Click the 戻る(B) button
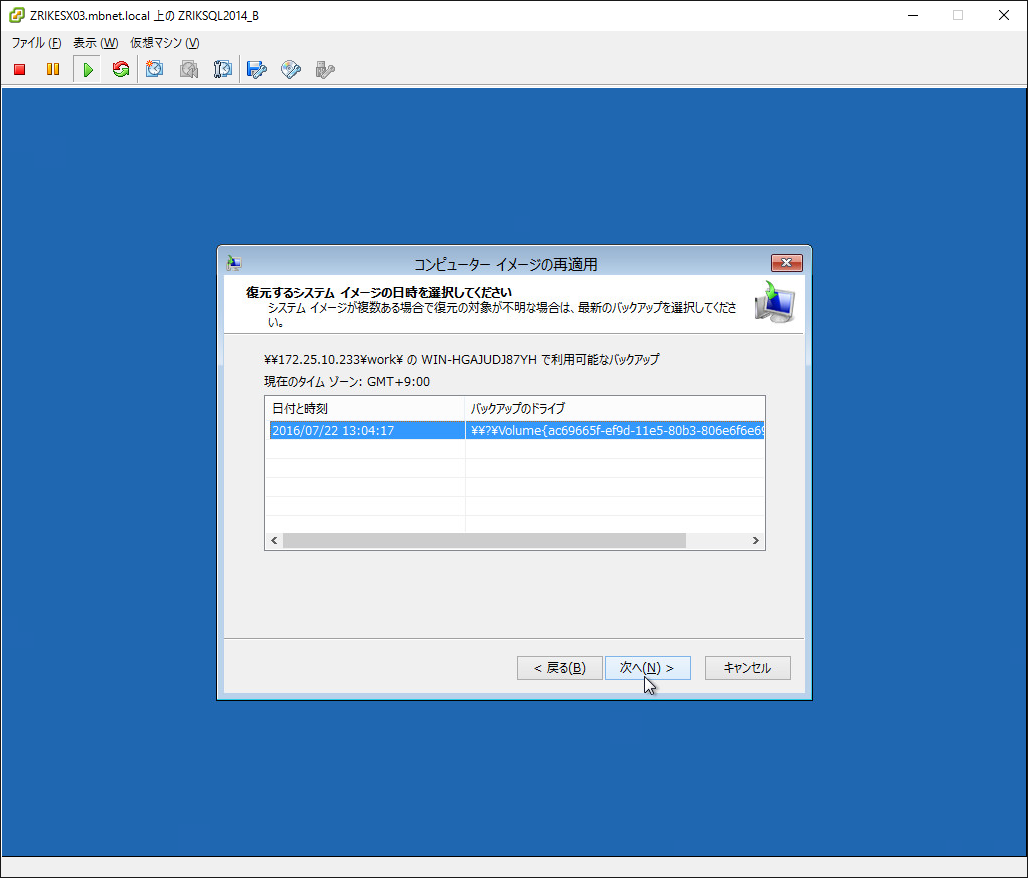The height and width of the screenshot is (878, 1028). (x=559, y=668)
